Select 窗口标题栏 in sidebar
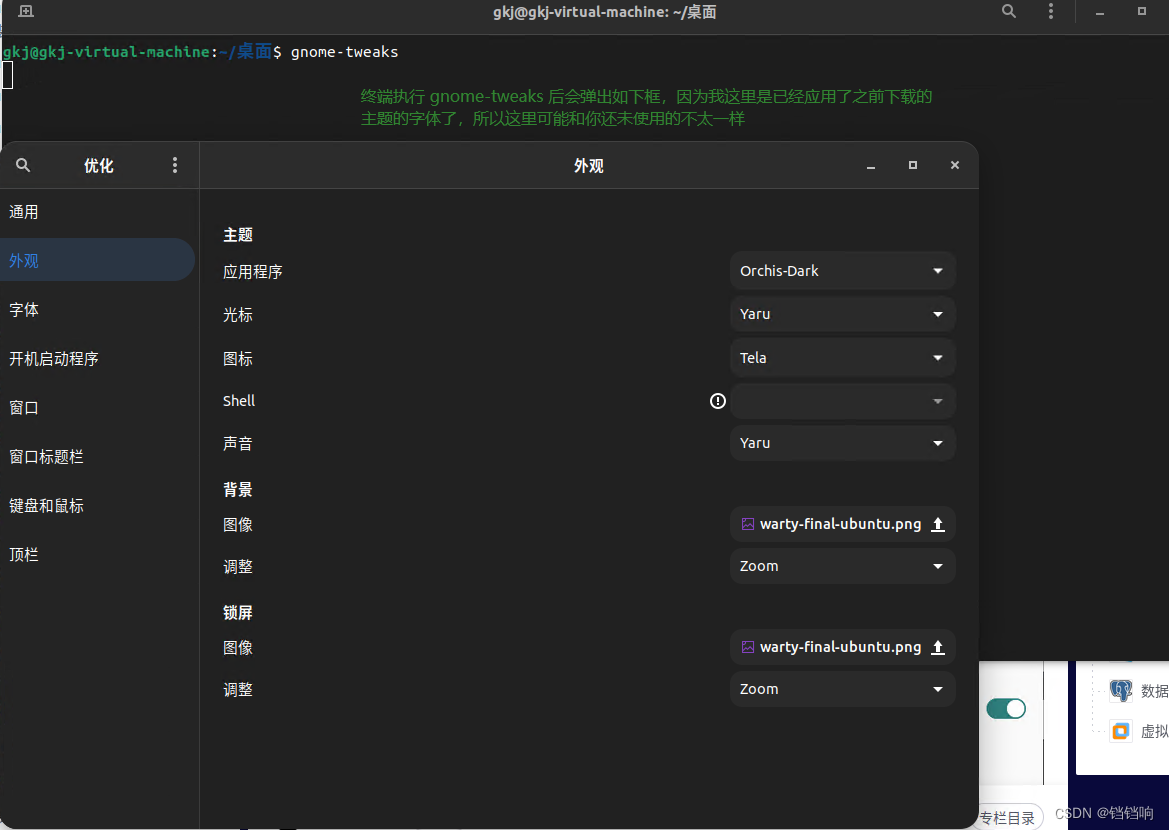1169x830 pixels. [x=97, y=456]
